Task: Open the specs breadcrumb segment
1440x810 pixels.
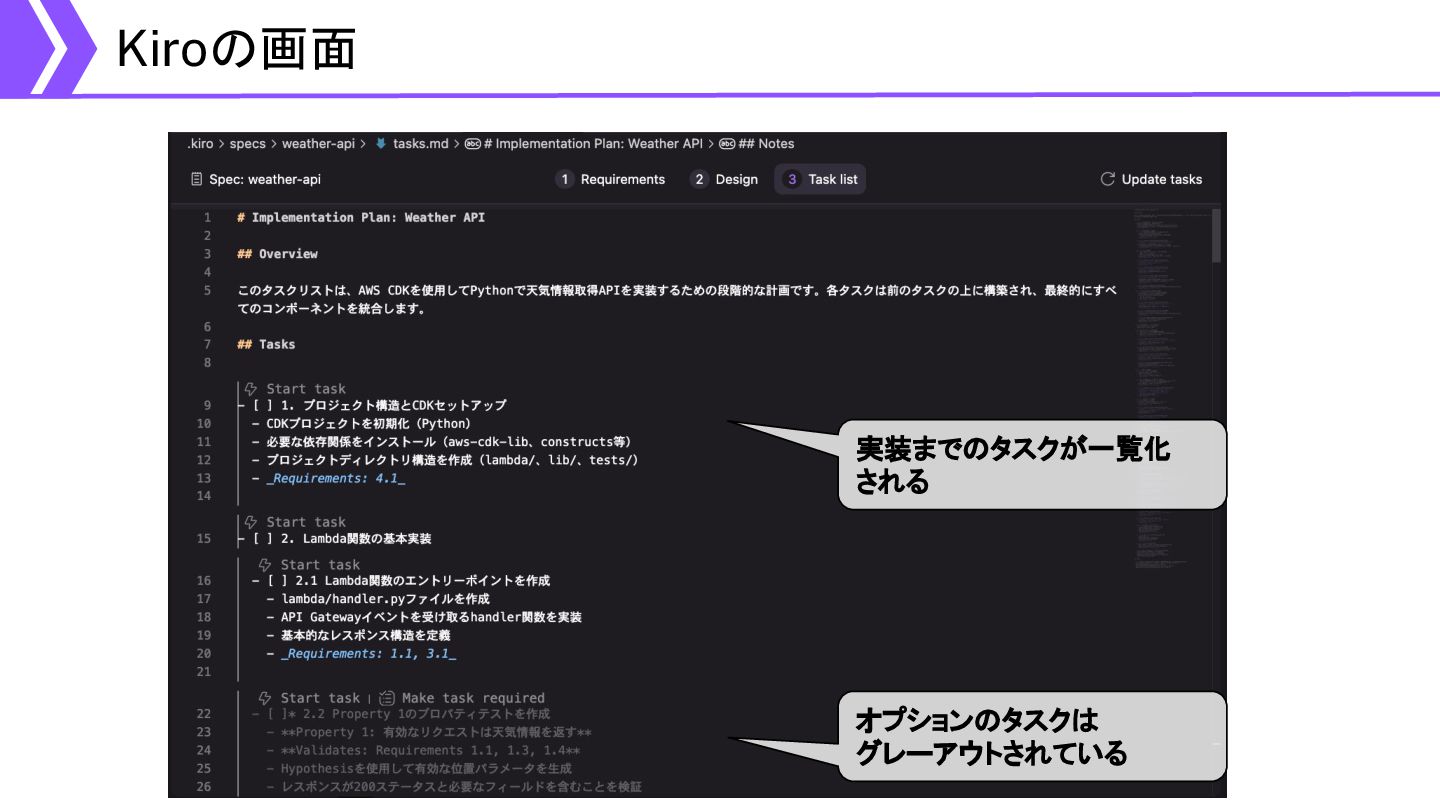Action: click(x=248, y=144)
